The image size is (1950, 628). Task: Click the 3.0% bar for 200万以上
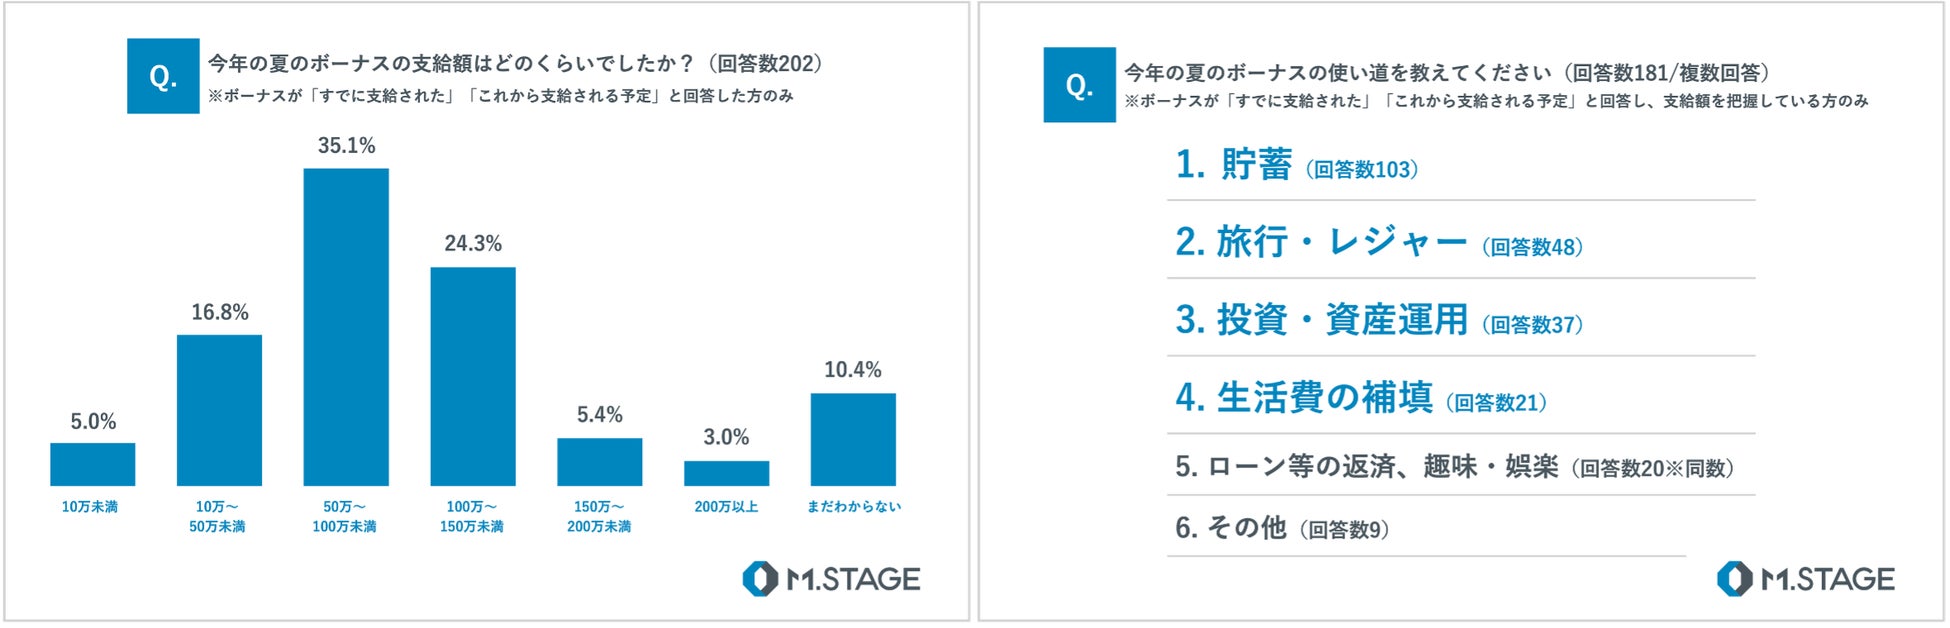coord(726,473)
